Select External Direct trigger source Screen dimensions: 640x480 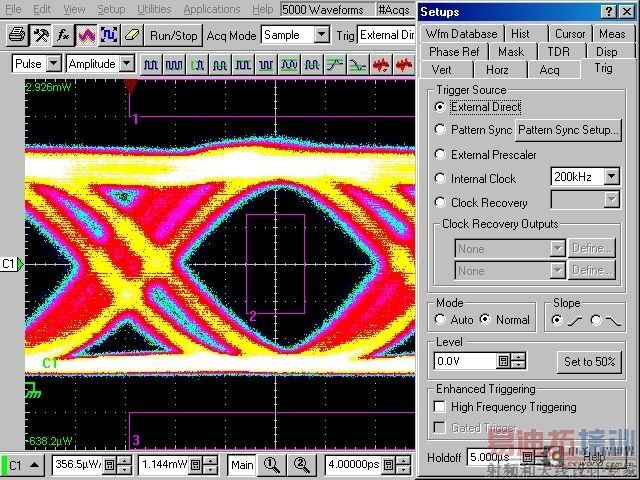(440, 107)
